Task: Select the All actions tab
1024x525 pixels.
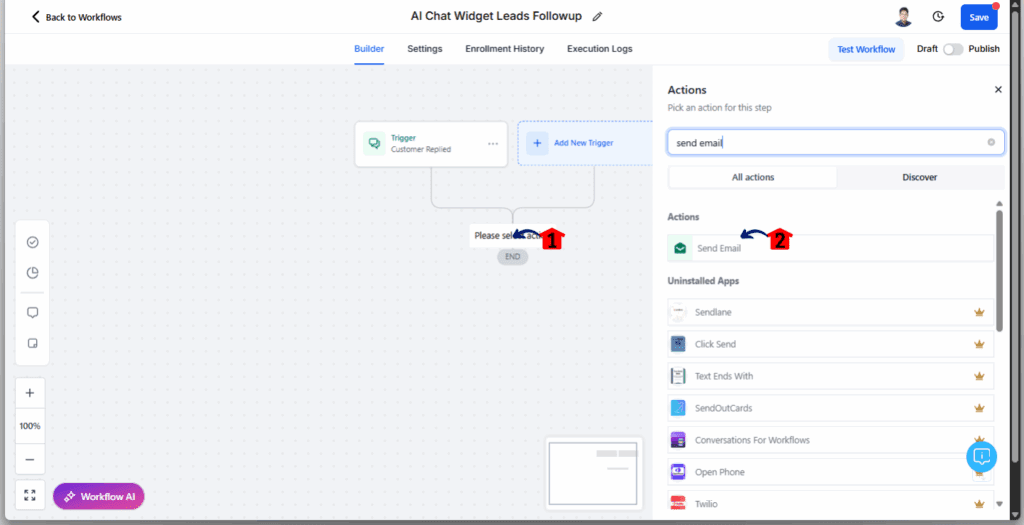Action: point(753,177)
